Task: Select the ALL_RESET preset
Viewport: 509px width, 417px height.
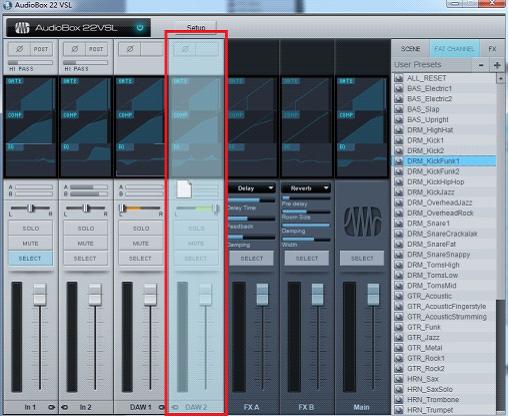Action: [445, 78]
